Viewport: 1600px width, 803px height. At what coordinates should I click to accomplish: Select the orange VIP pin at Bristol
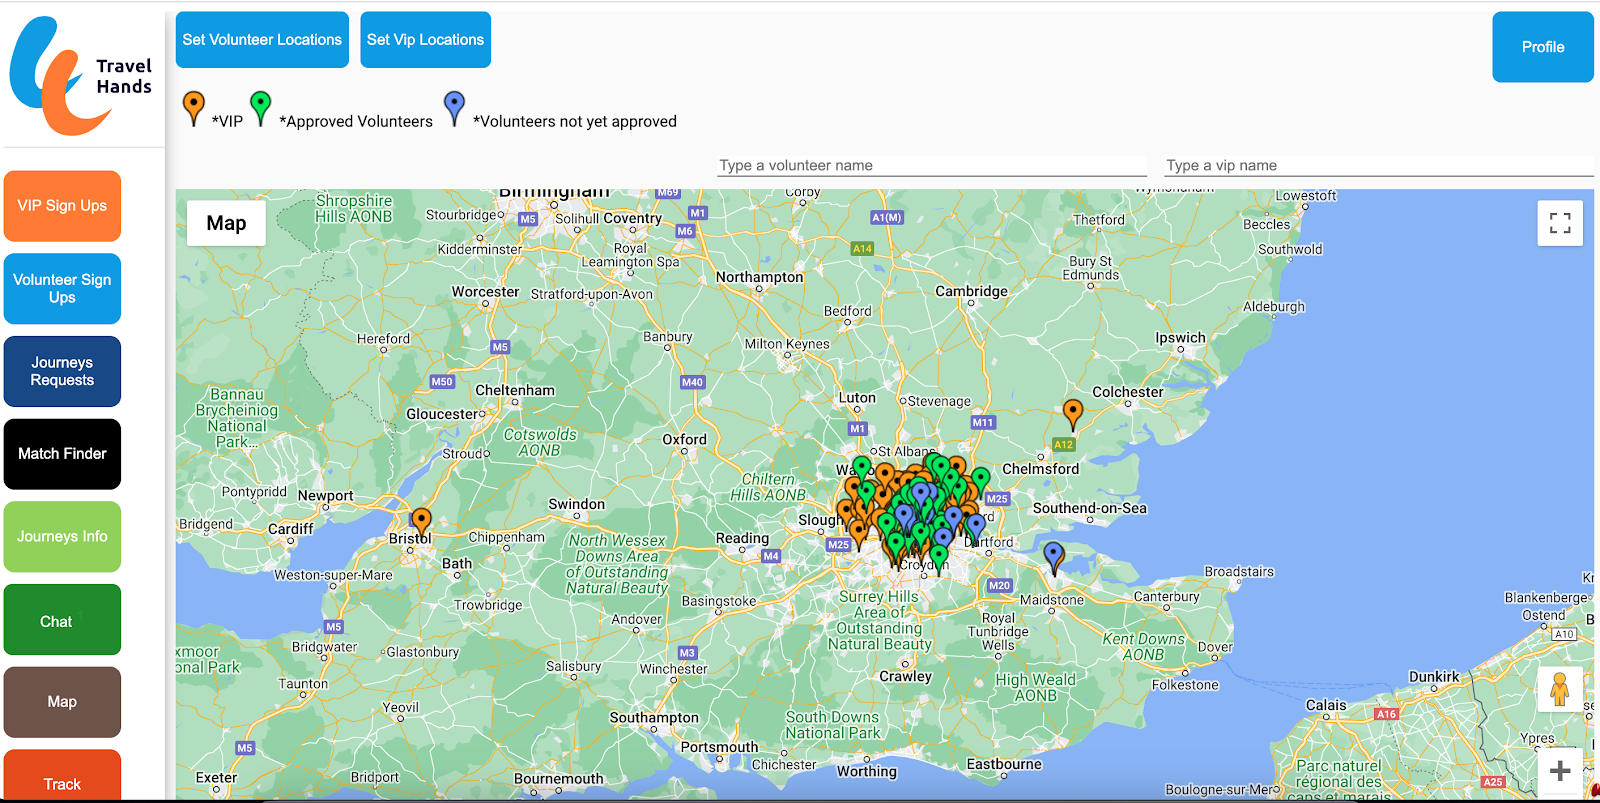(422, 523)
